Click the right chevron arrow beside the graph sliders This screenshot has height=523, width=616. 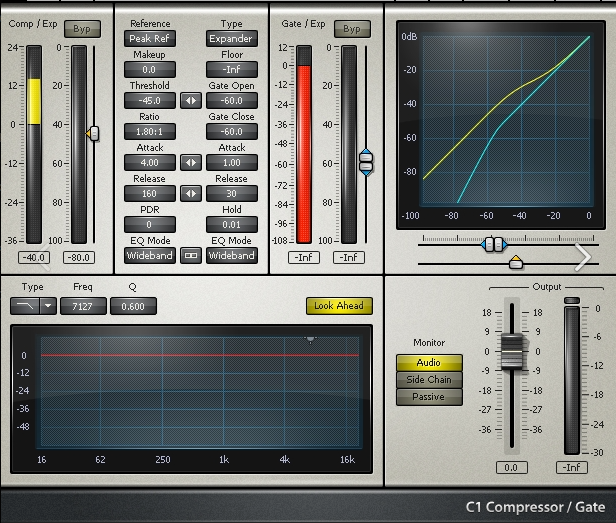(583, 257)
